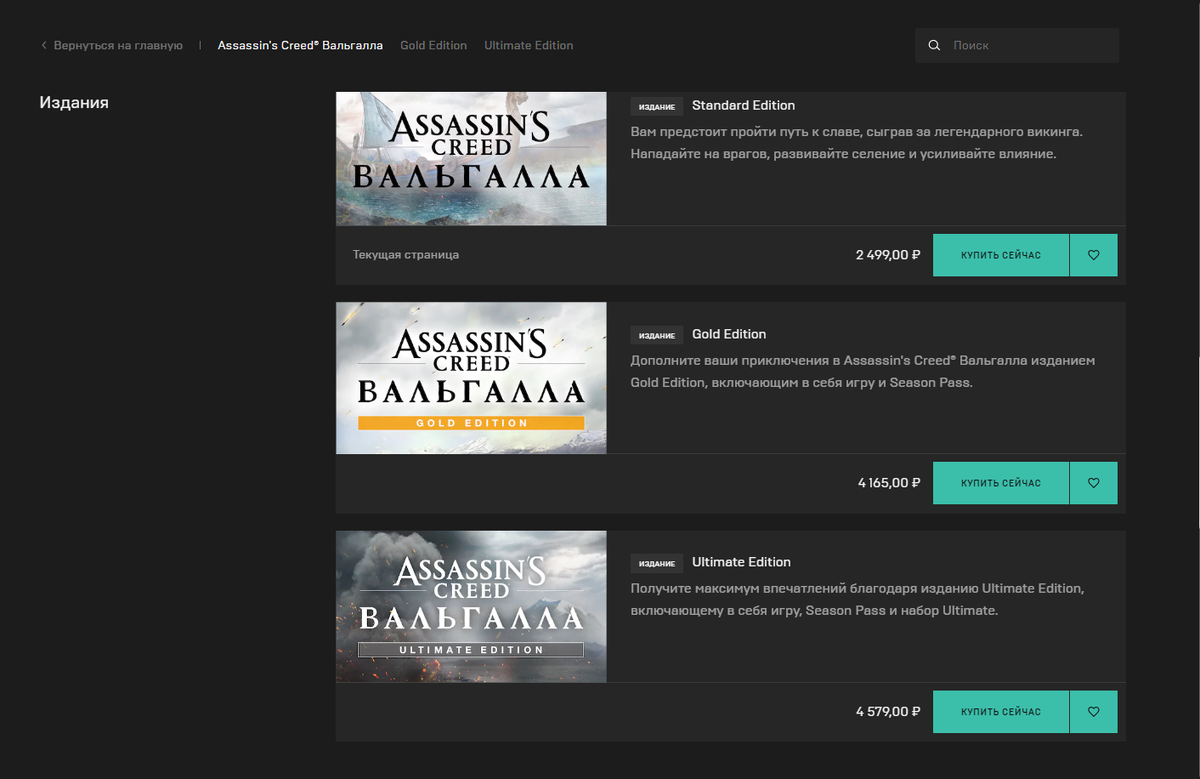Click the Standard Edition title
The height and width of the screenshot is (779, 1200).
pos(743,105)
